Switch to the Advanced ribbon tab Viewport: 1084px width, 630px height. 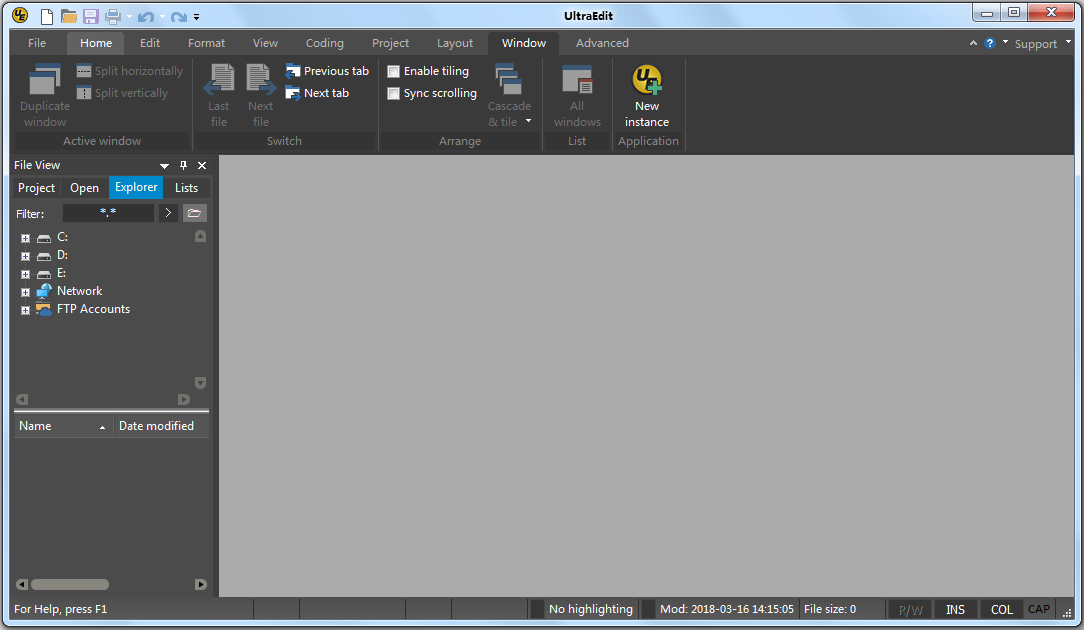click(601, 42)
